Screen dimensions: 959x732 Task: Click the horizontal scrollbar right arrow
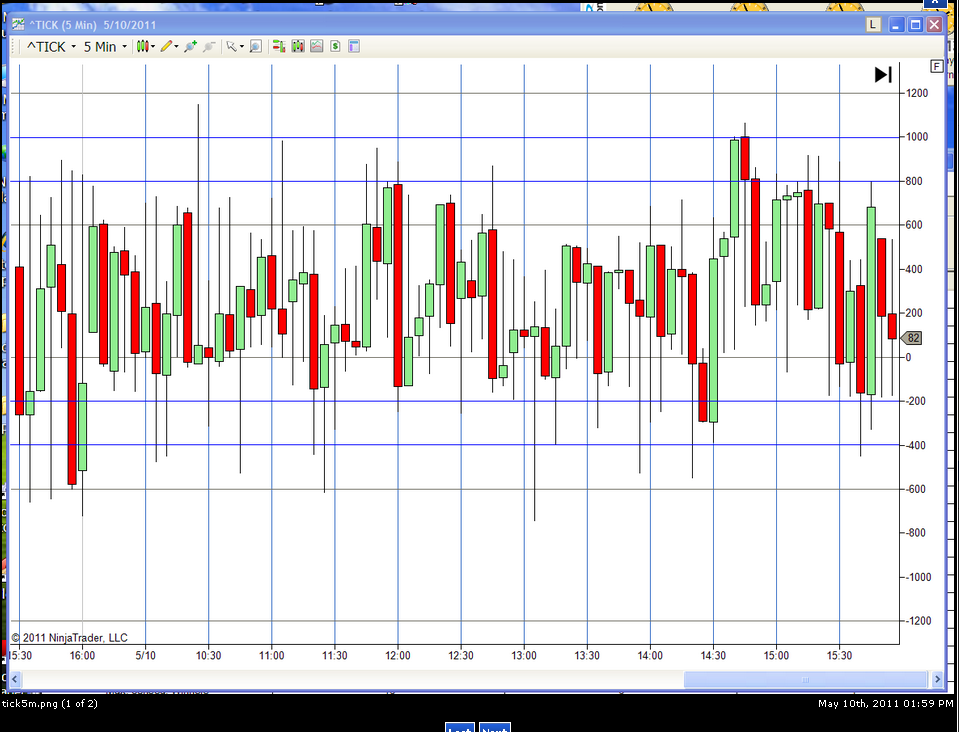[x=937, y=679]
